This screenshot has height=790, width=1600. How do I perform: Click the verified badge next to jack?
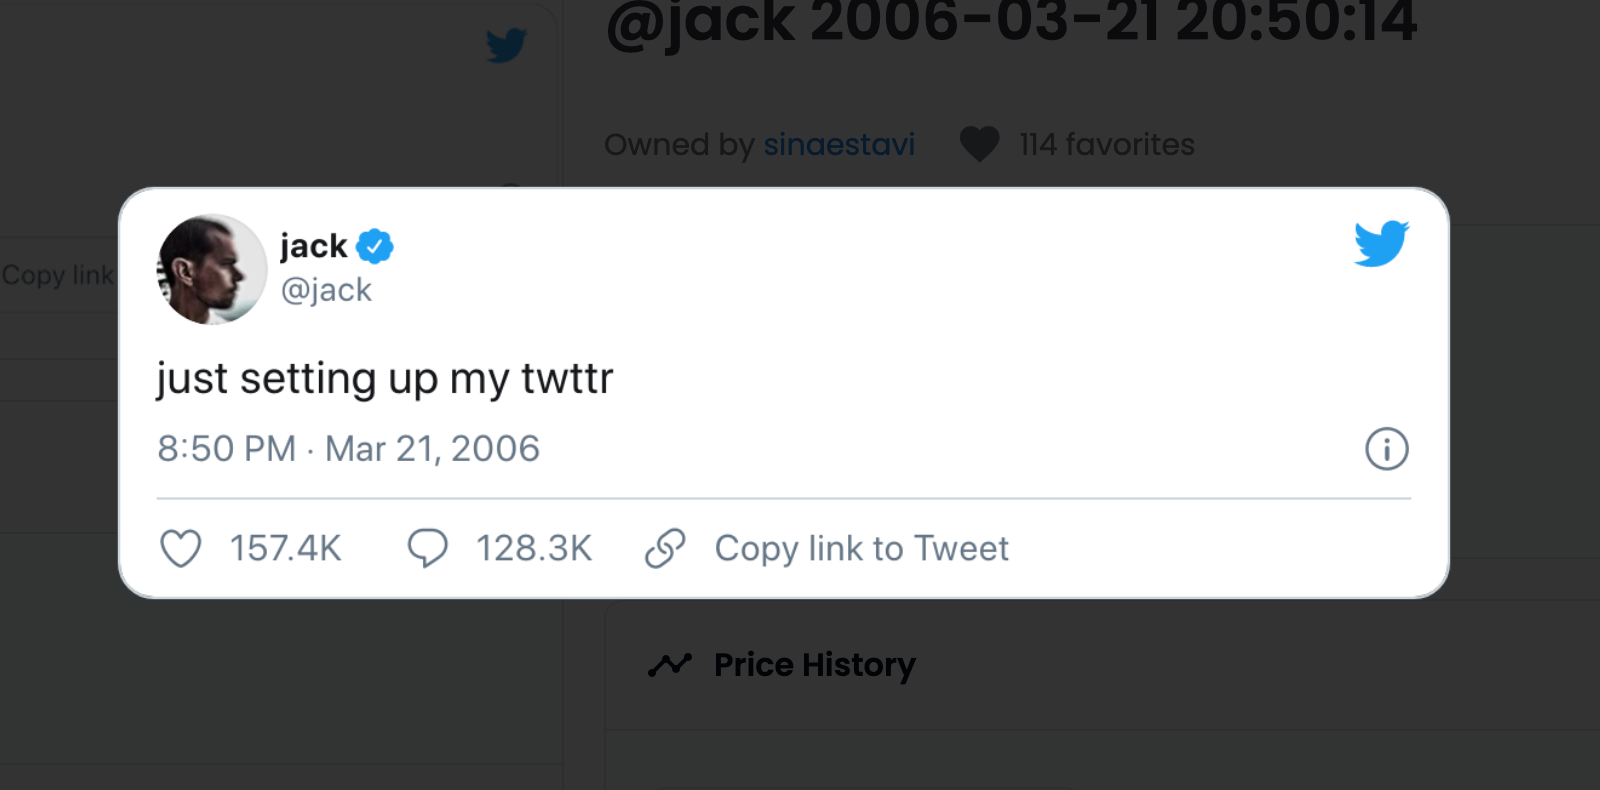375,244
